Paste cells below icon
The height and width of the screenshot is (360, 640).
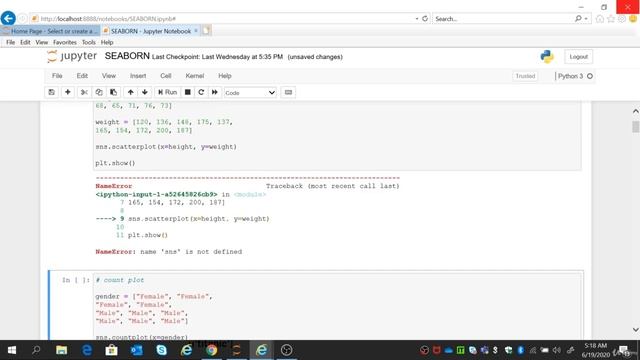tap(113, 92)
